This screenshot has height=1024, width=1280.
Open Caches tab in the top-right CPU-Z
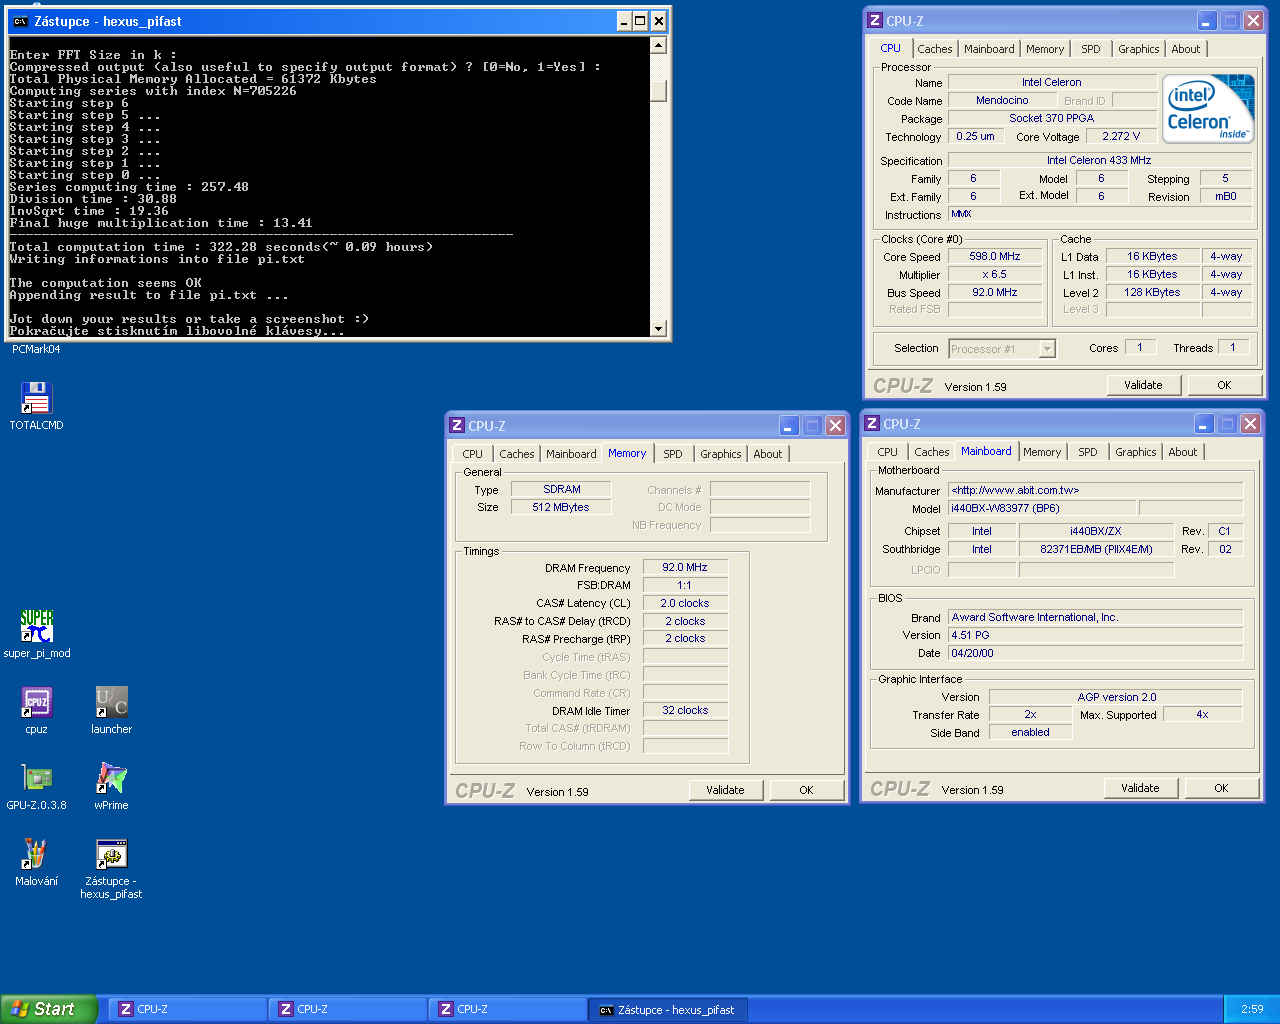coord(934,49)
